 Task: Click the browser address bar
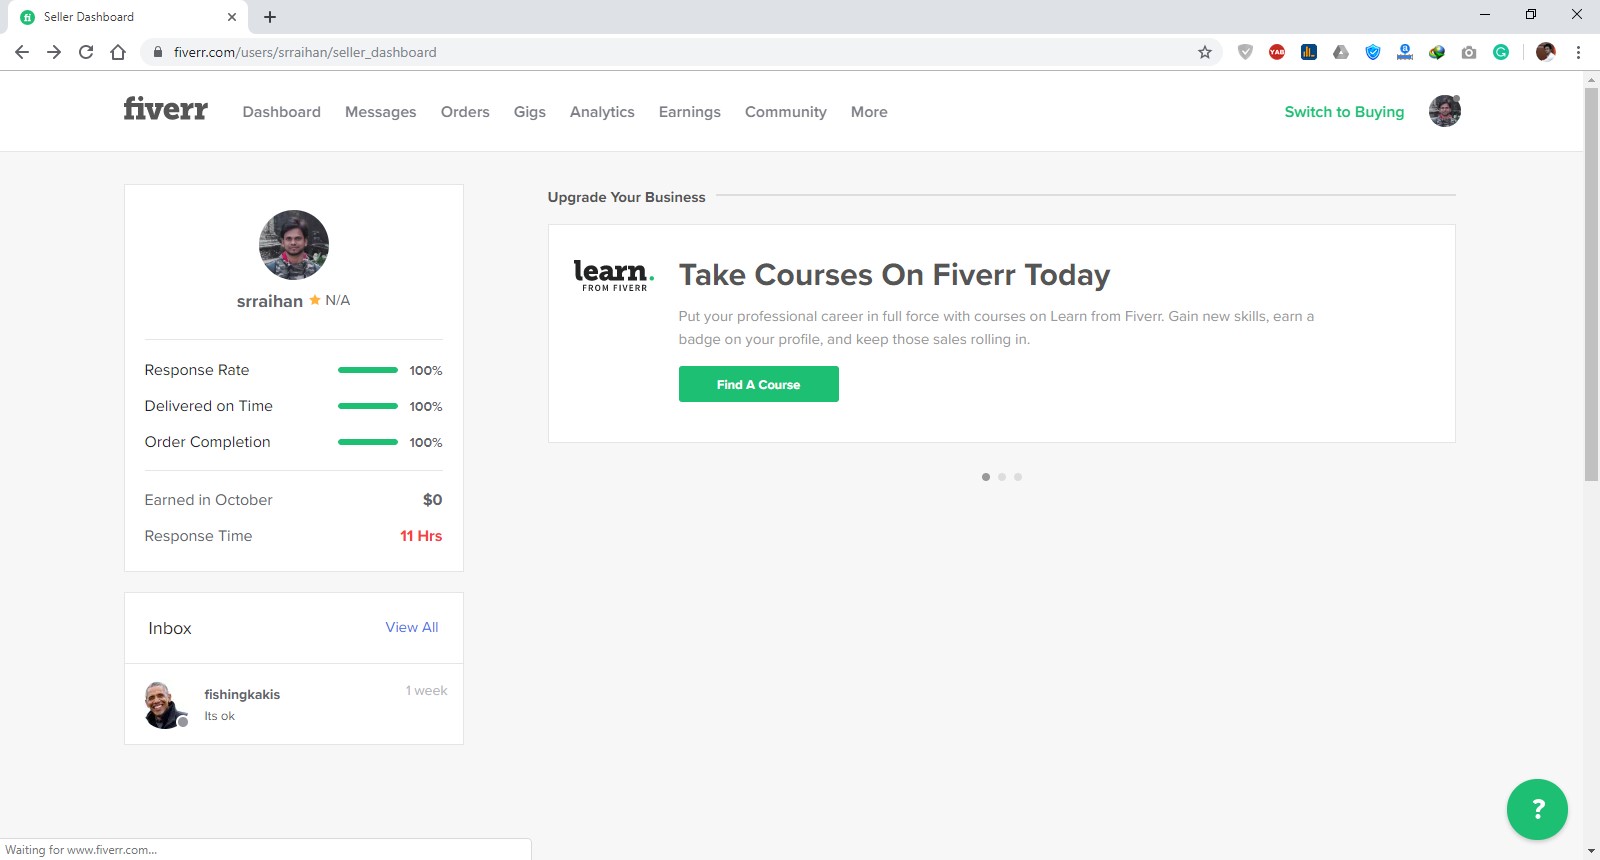(x=680, y=52)
